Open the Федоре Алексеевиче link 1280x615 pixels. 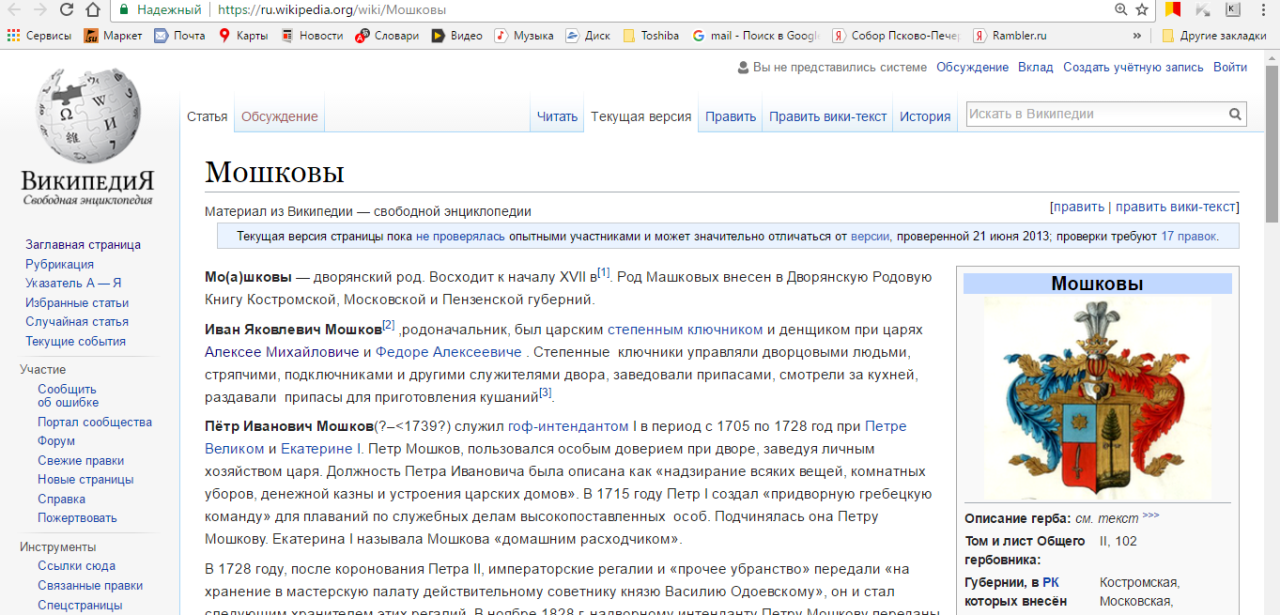coord(449,352)
